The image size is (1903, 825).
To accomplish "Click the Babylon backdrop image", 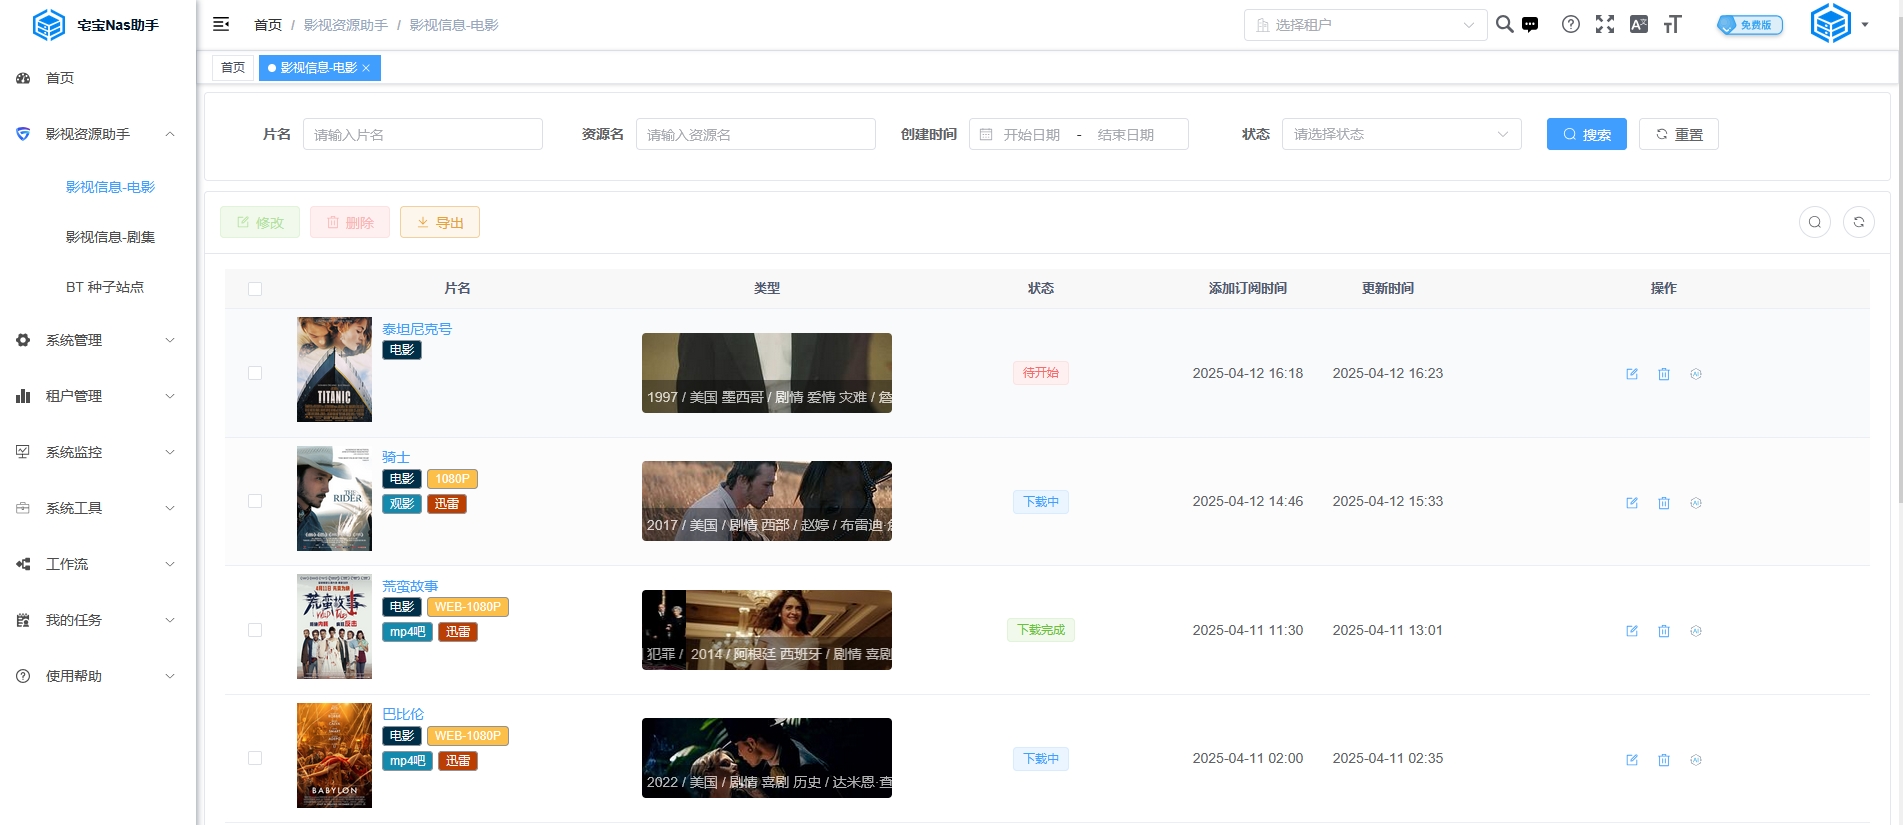I will click(767, 758).
